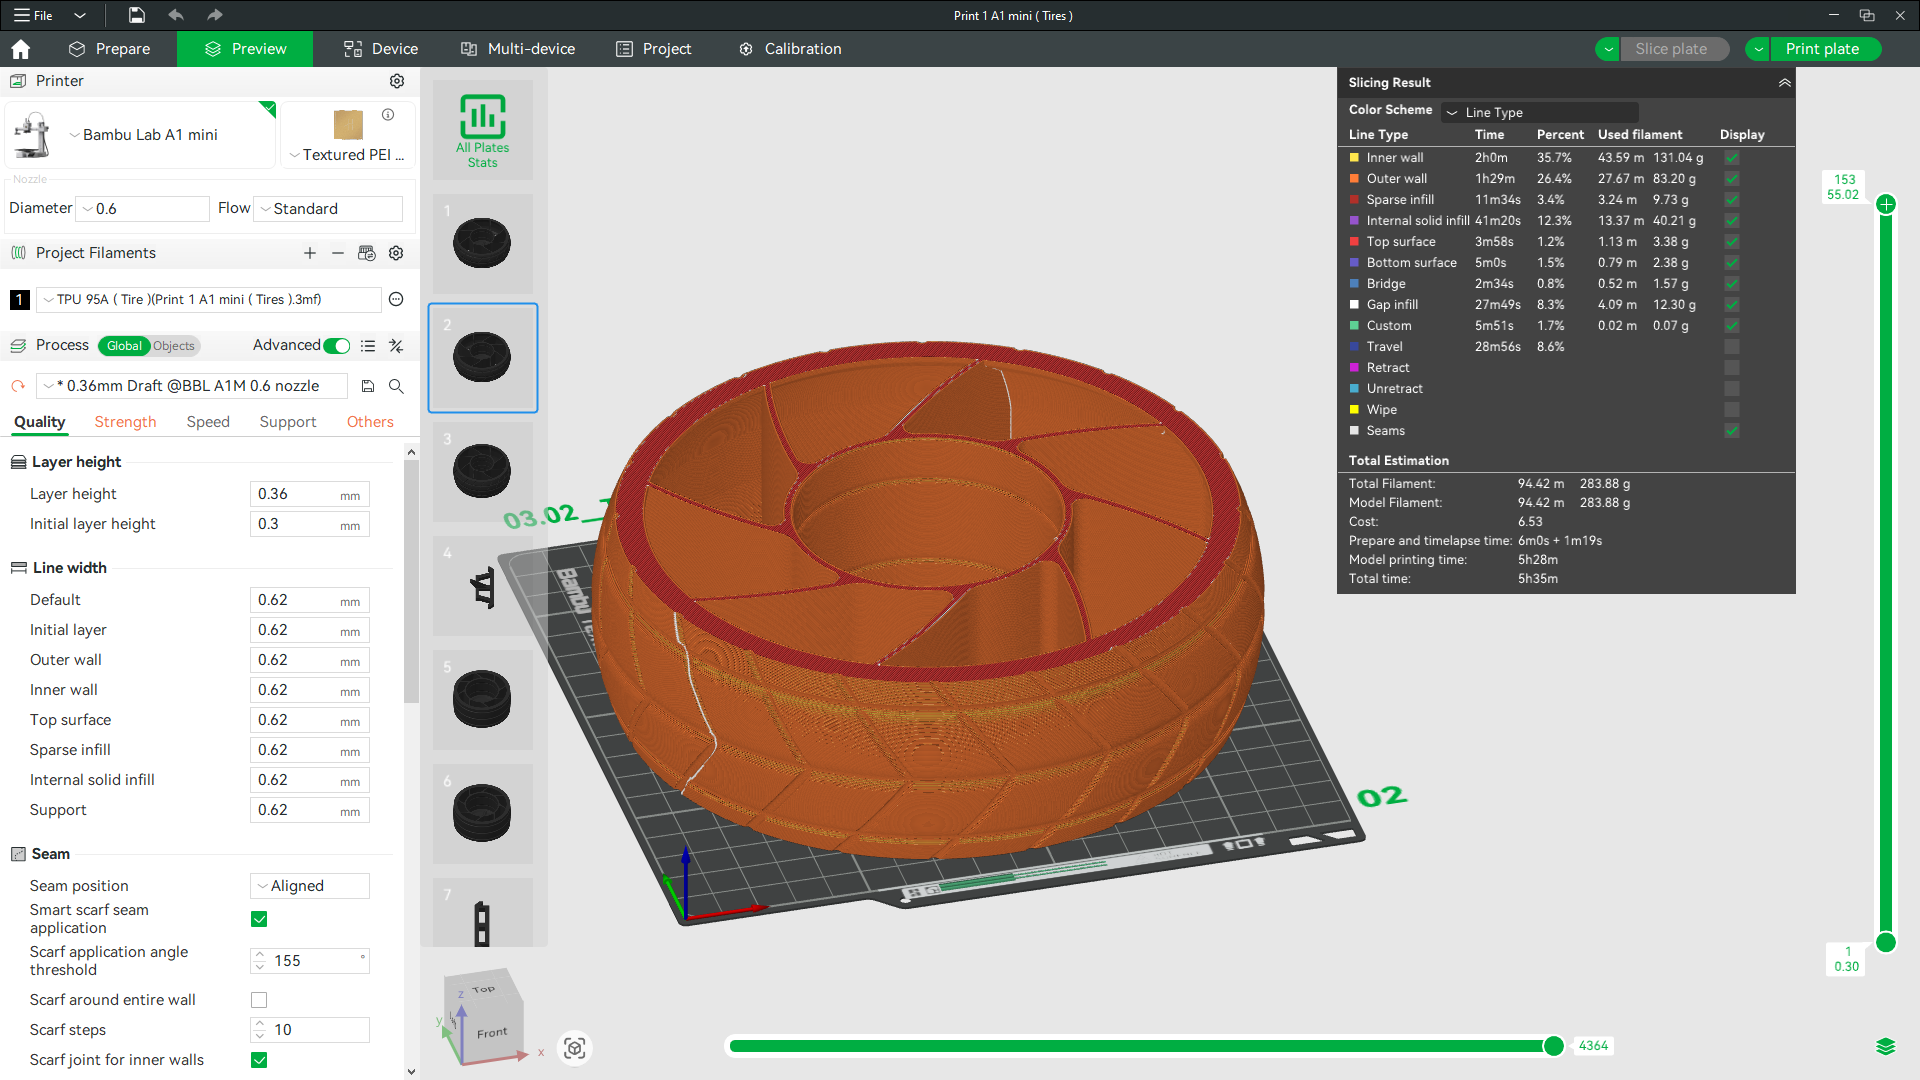Open the Calibration tab

tap(789, 49)
